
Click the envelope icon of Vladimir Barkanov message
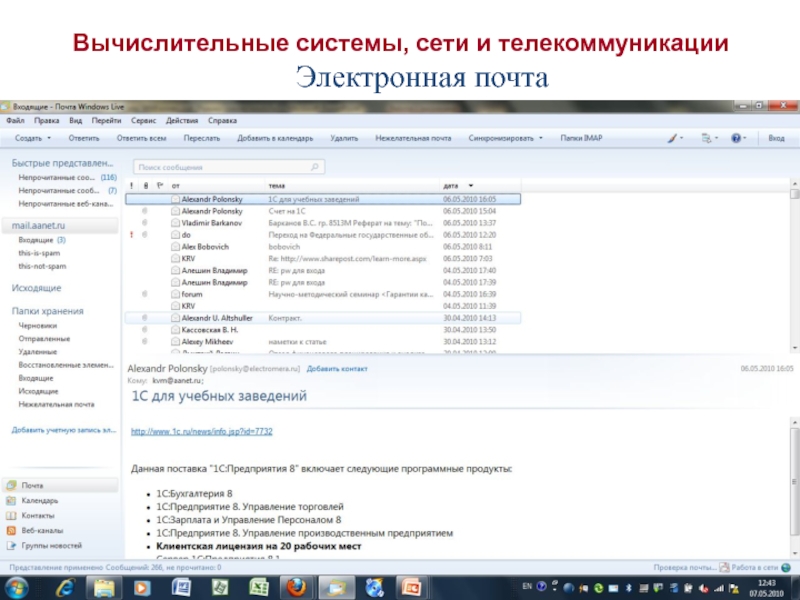pos(175,224)
